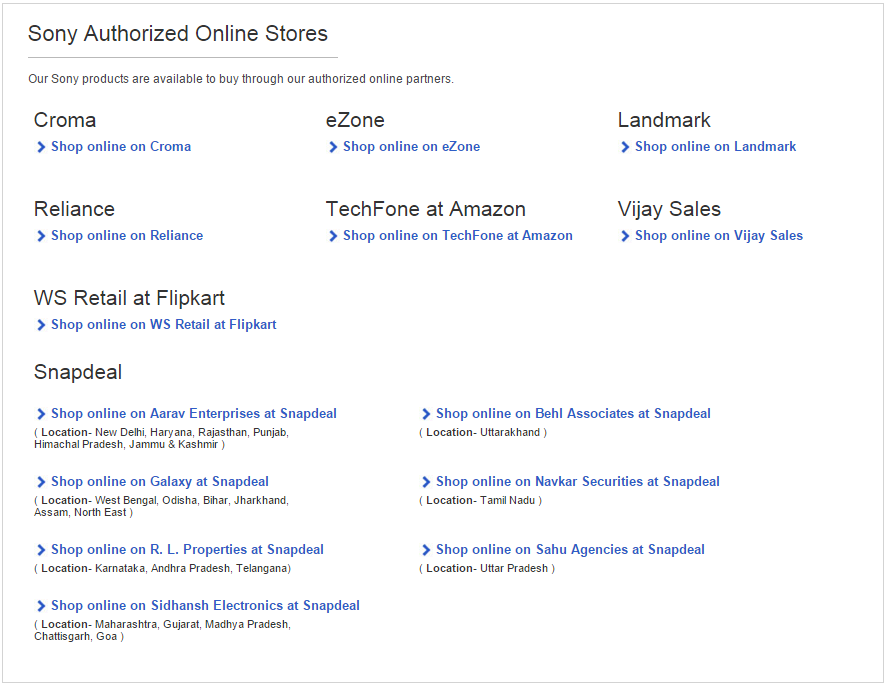Click the chevron icon next to eZone link

(x=333, y=147)
